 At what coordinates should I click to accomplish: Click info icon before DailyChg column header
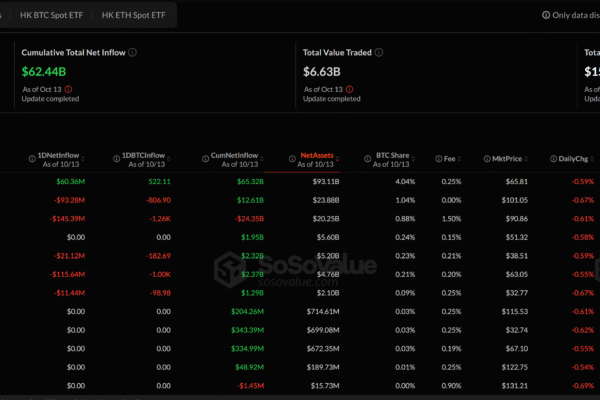551,158
